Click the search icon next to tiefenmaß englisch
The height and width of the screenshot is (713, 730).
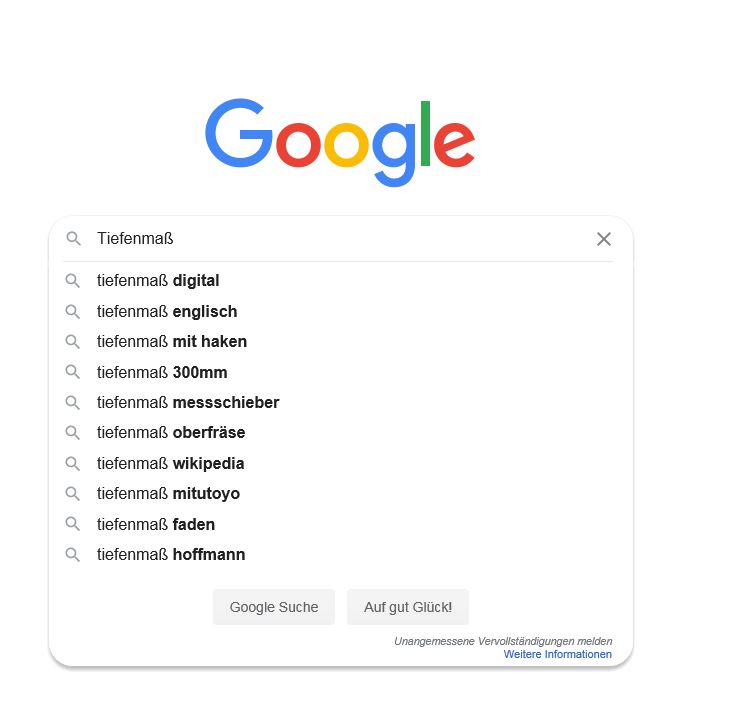coord(73,312)
